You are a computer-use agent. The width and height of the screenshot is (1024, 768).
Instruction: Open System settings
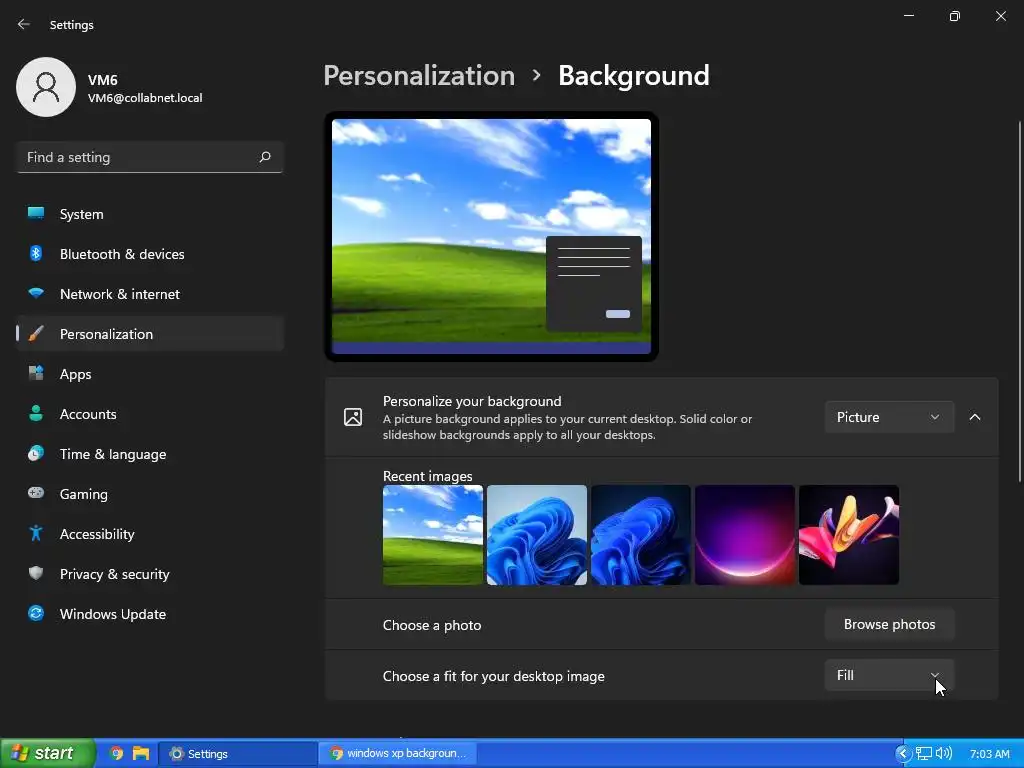click(x=150, y=214)
